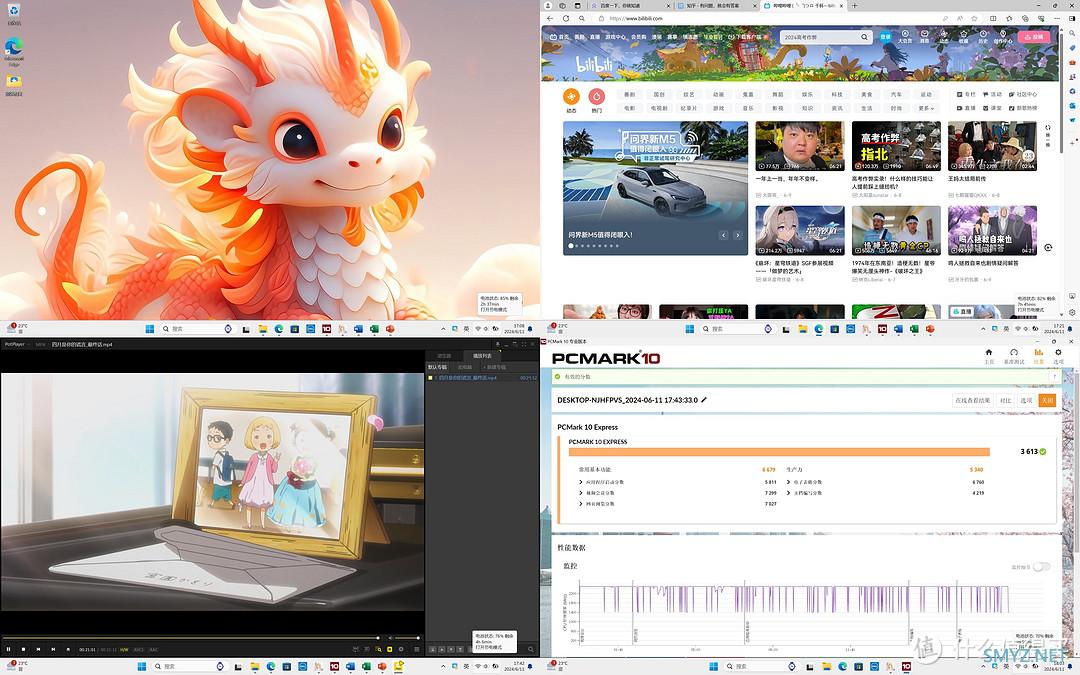Viewport: 1080px width, 675px height.
Task: Launch the Microsoft Edge desktop shortcut
Action: 14,51
